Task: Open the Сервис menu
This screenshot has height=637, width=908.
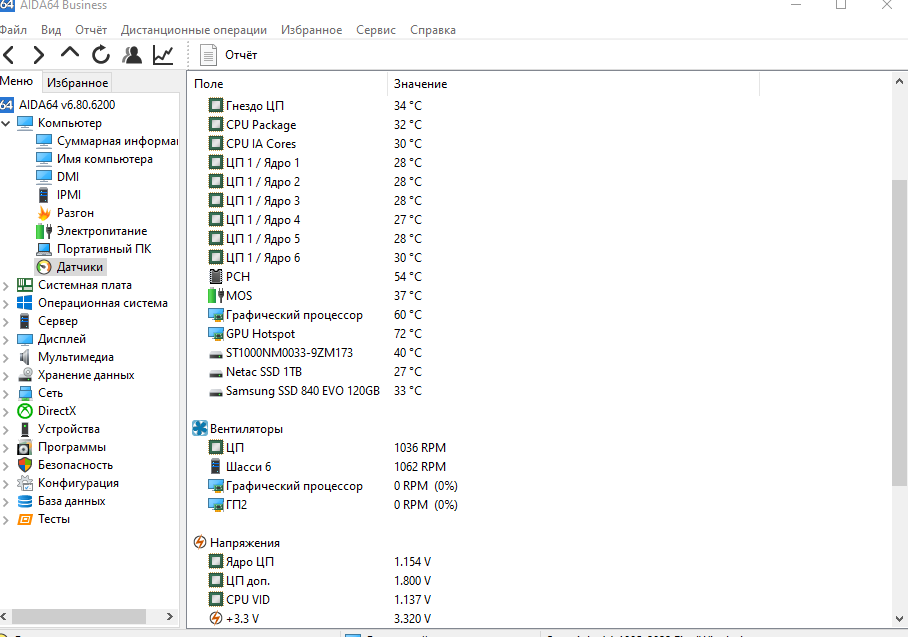Action: pos(376,30)
